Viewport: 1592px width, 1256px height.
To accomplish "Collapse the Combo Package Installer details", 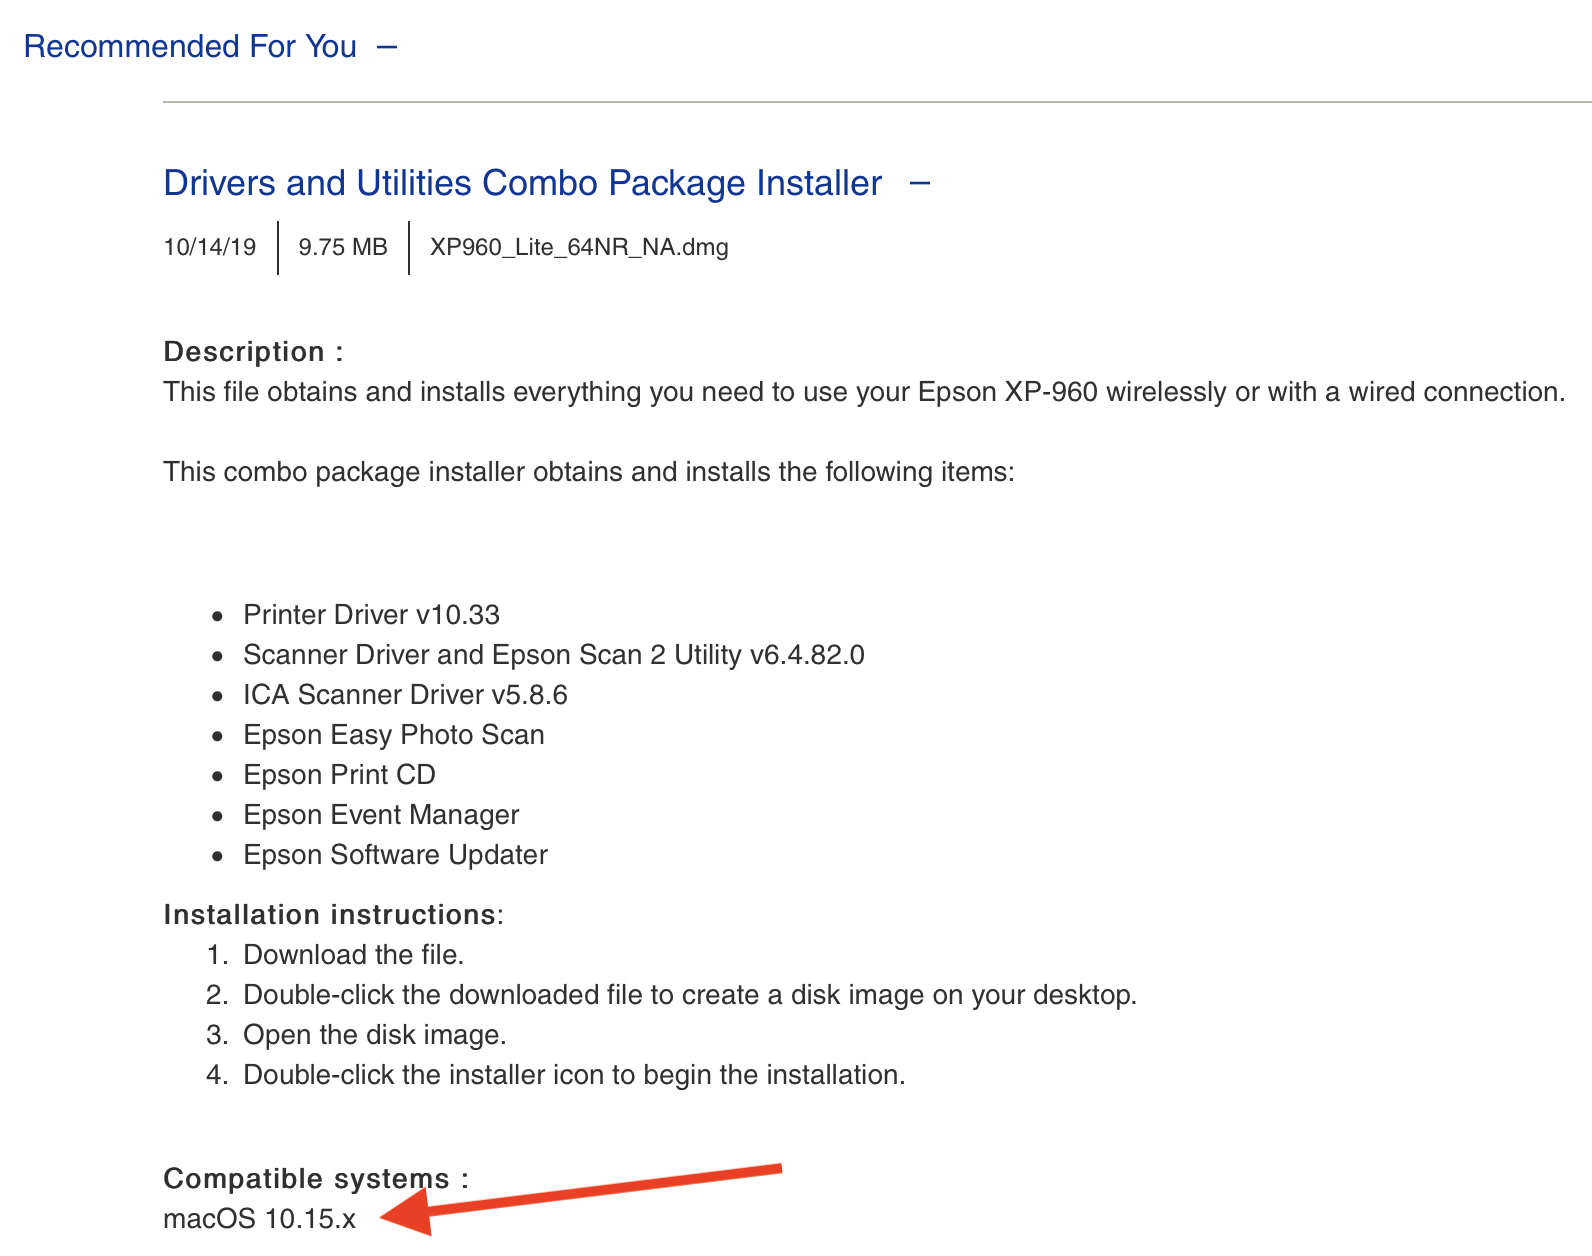I will click(x=921, y=184).
